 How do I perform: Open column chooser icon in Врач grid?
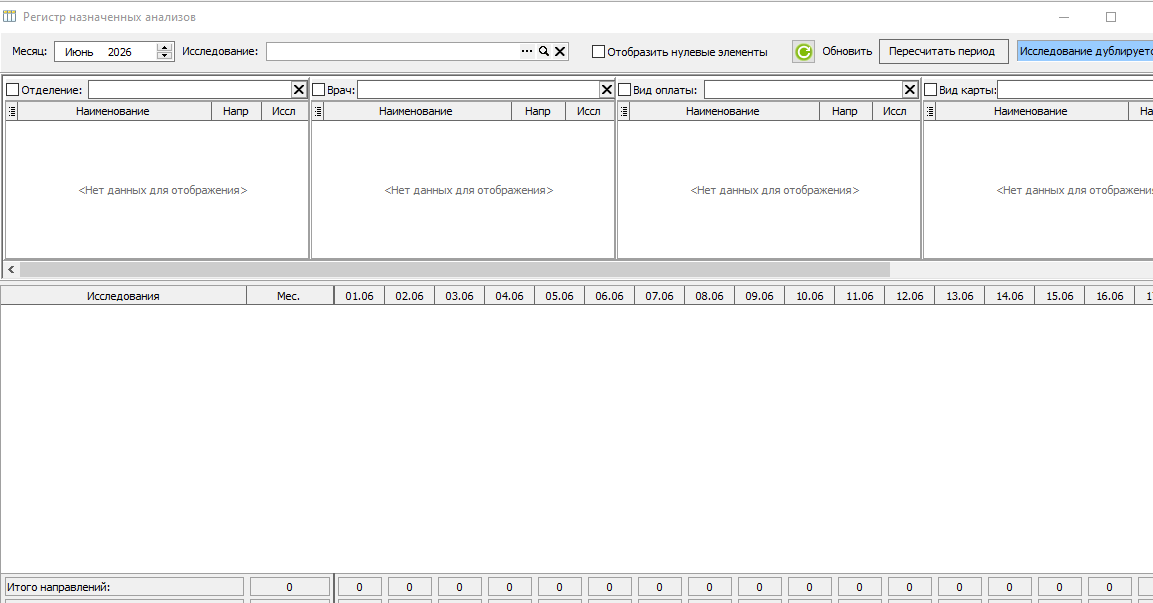click(x=318, y=111)
